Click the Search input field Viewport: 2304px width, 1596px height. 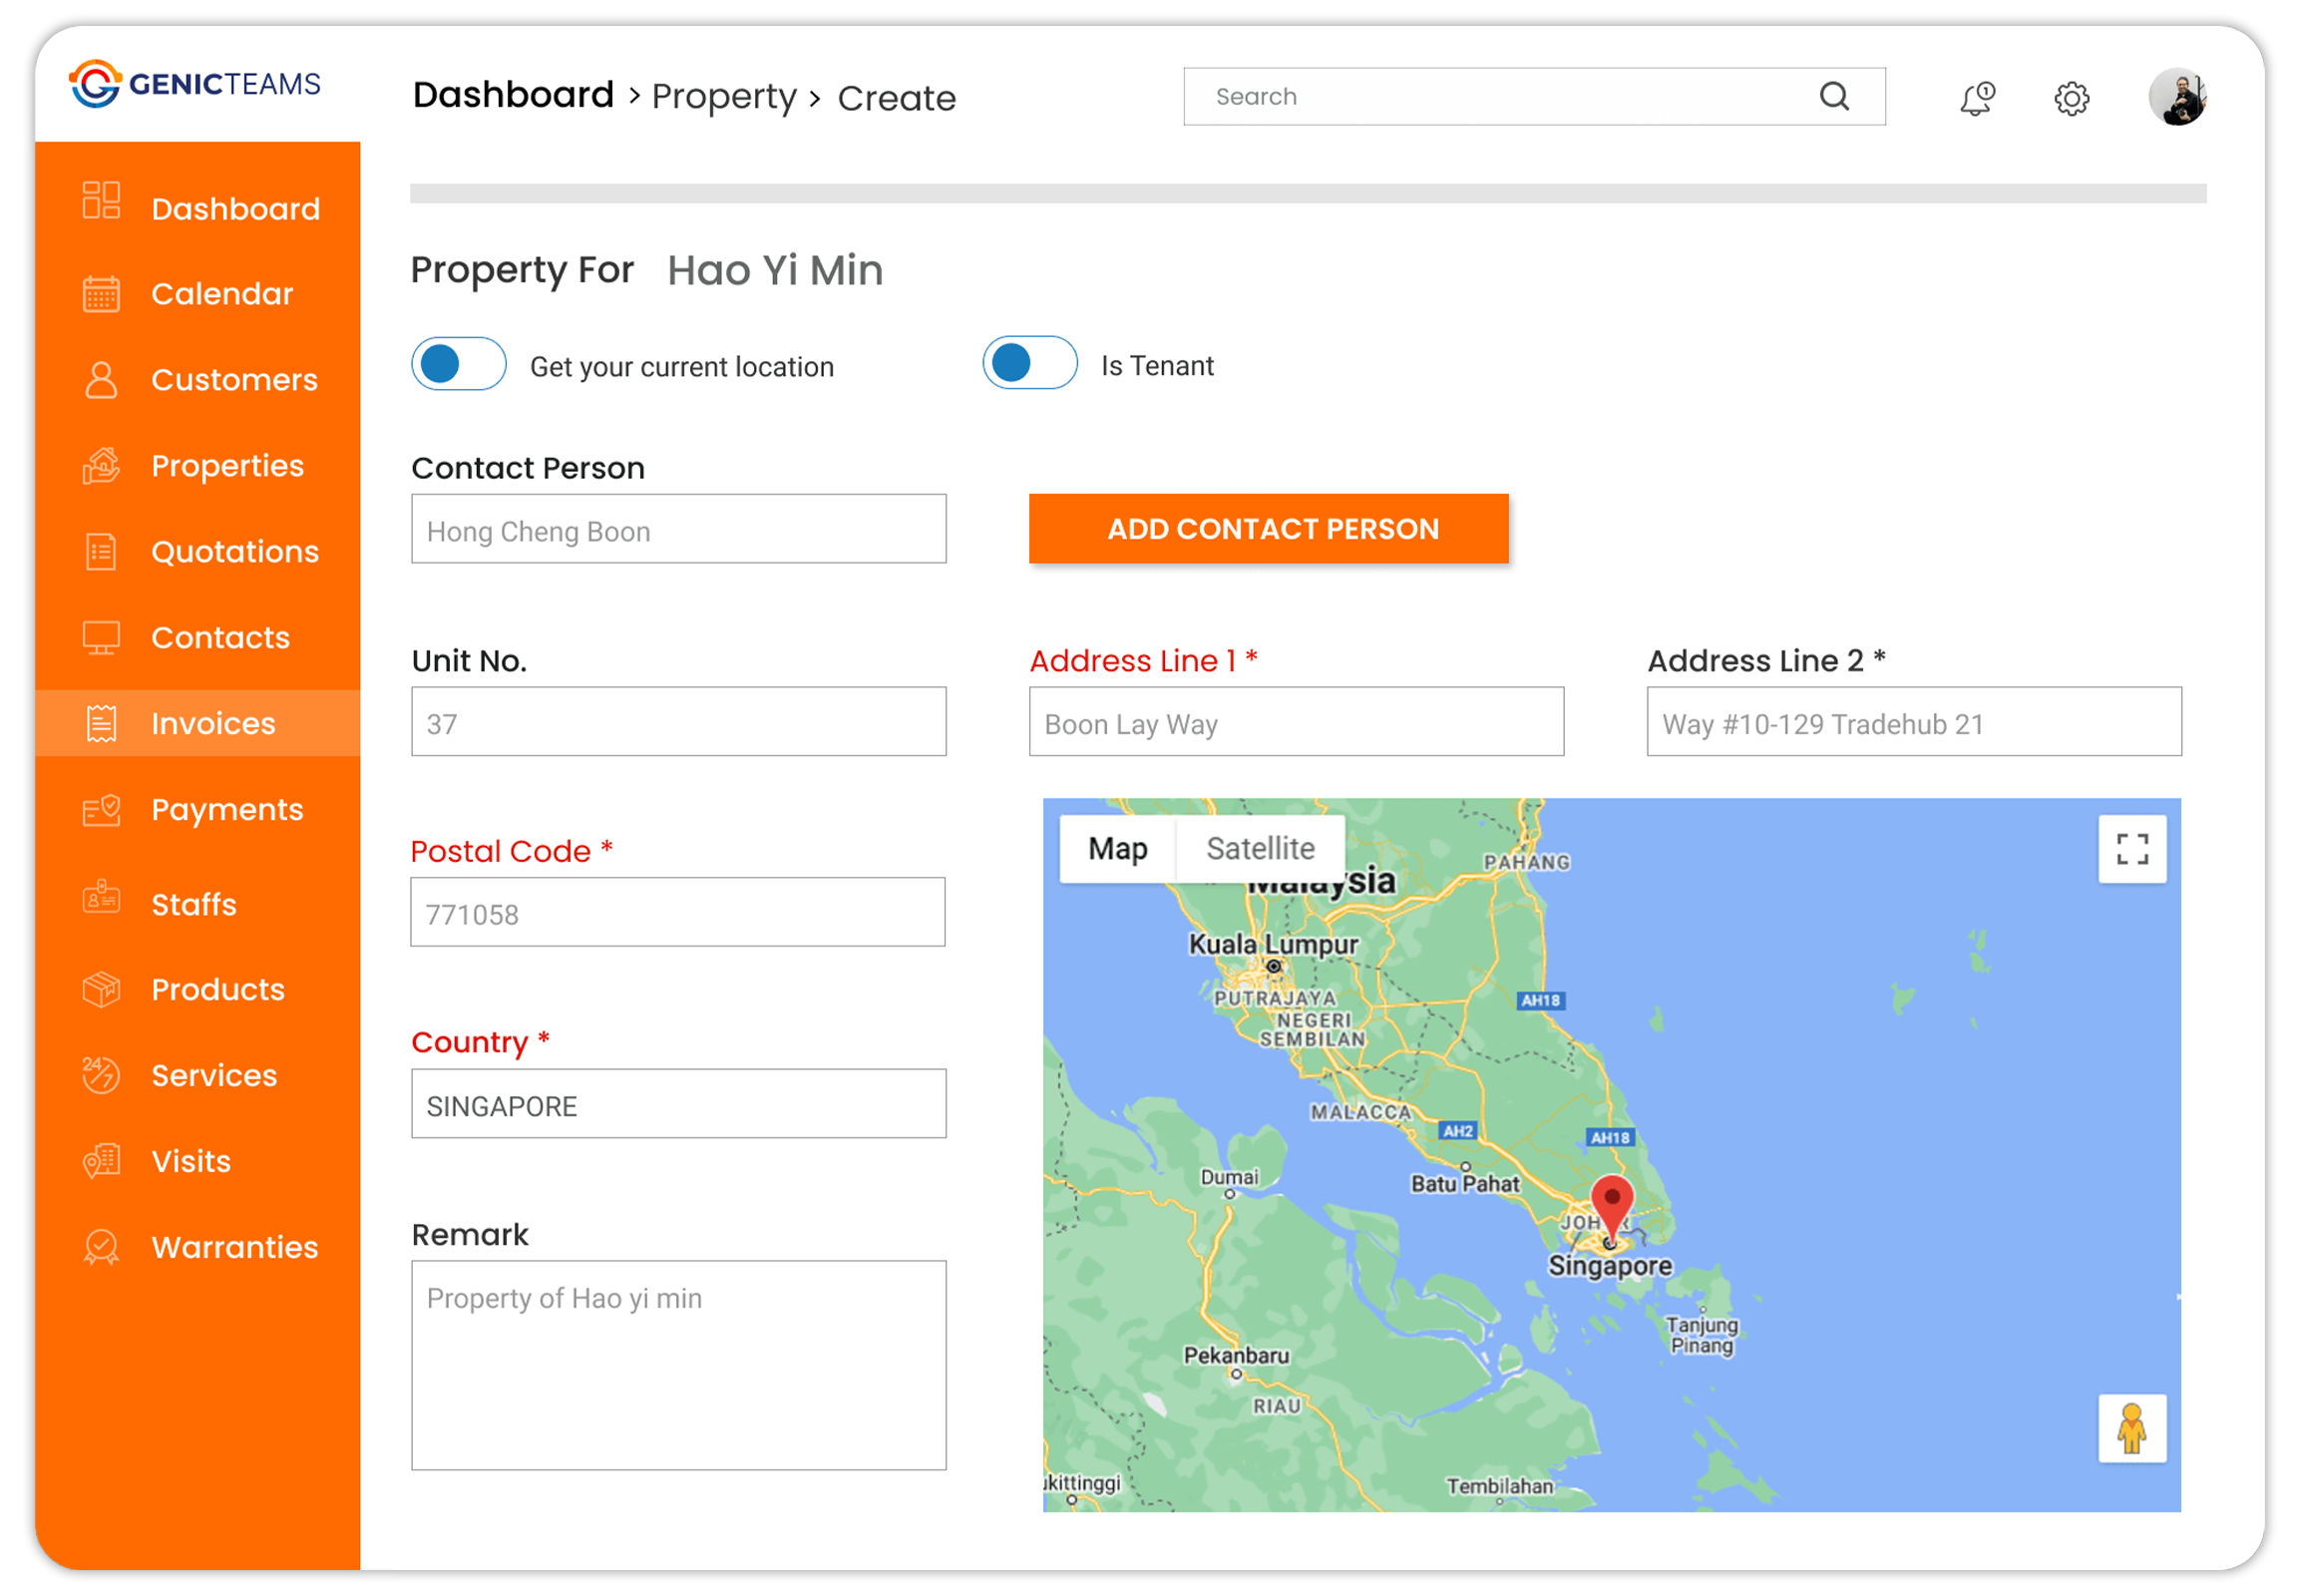point(1535,97)
